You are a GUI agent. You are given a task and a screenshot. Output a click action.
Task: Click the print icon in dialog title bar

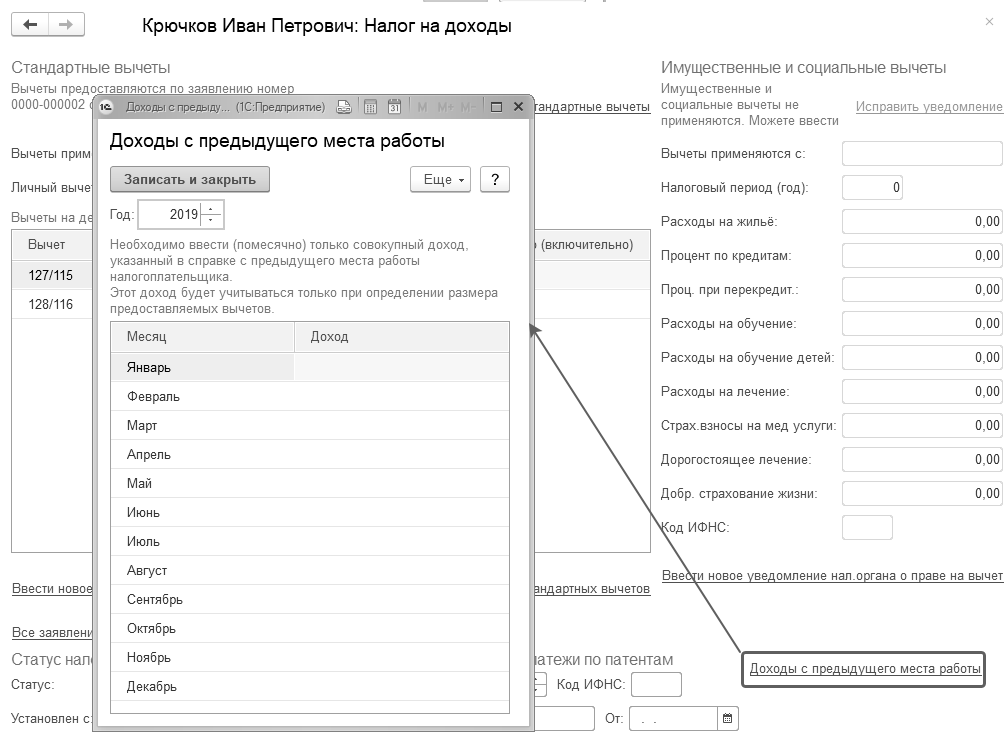coord(344,107)
